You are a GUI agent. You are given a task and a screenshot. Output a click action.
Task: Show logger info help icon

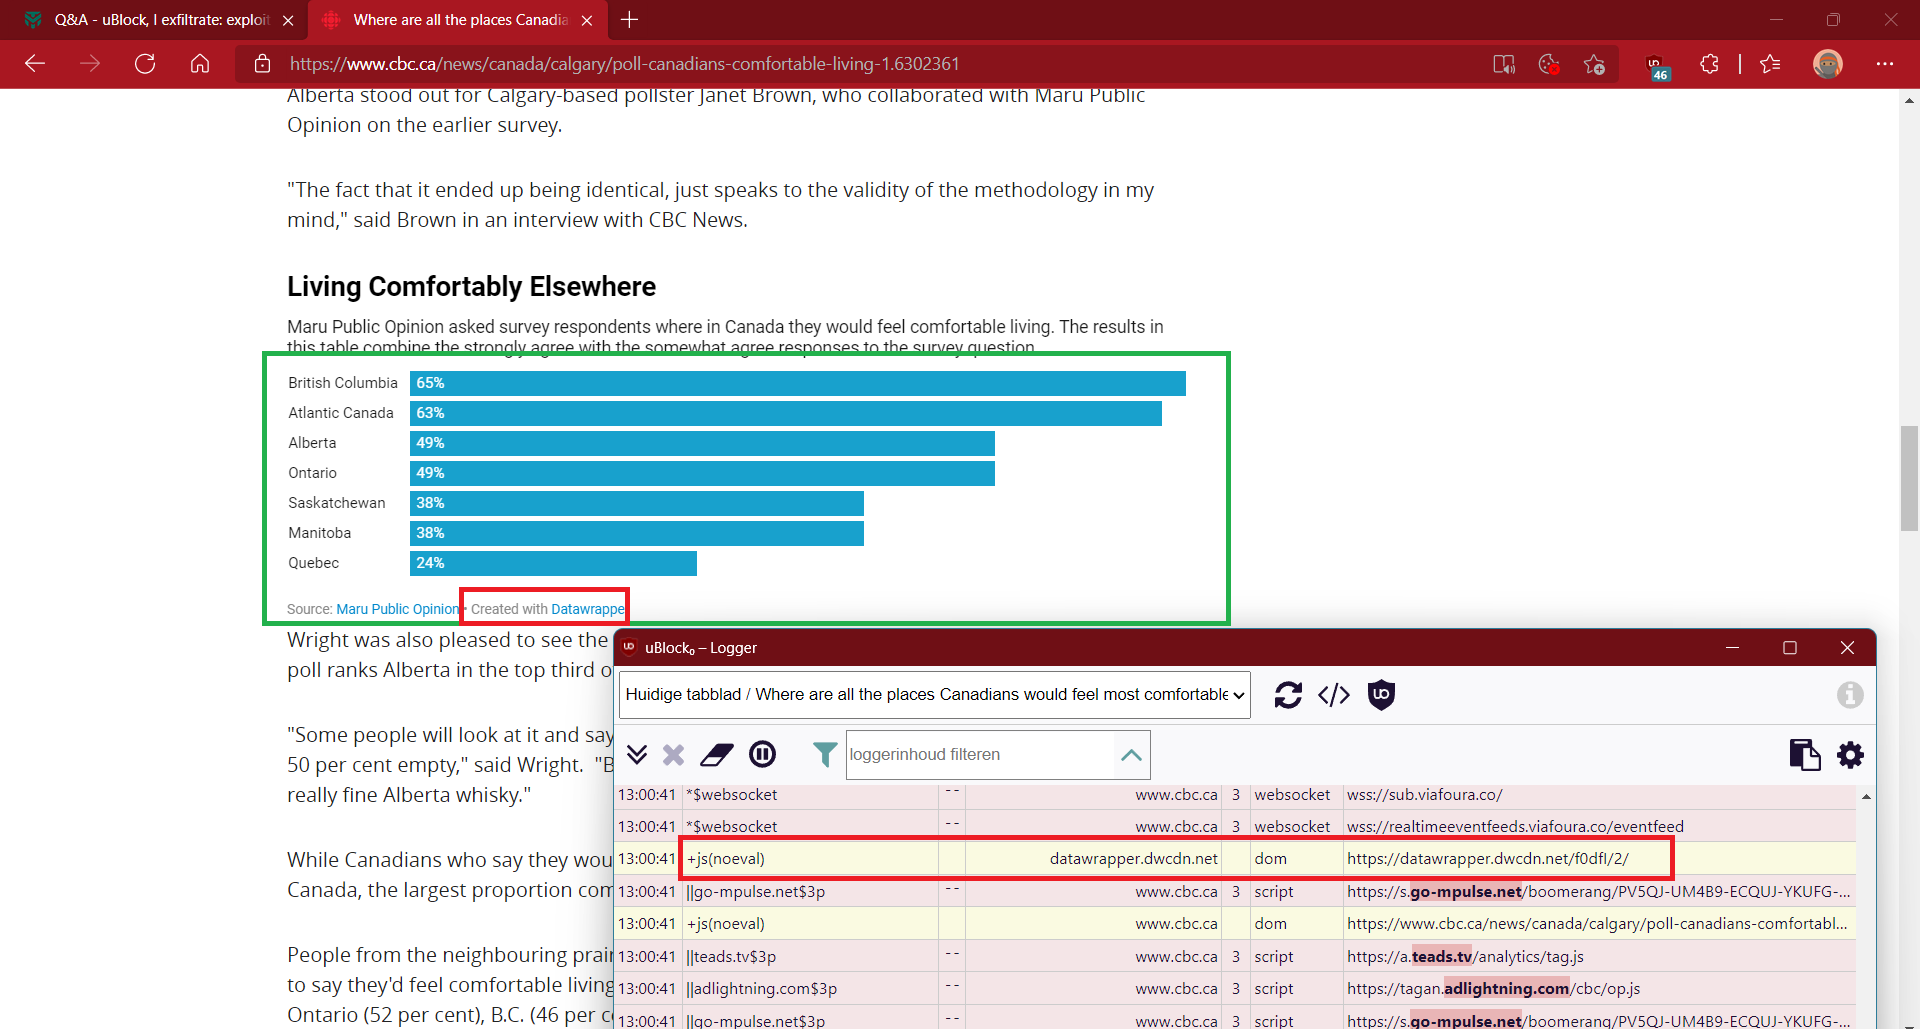click(x=1850, y=695)
